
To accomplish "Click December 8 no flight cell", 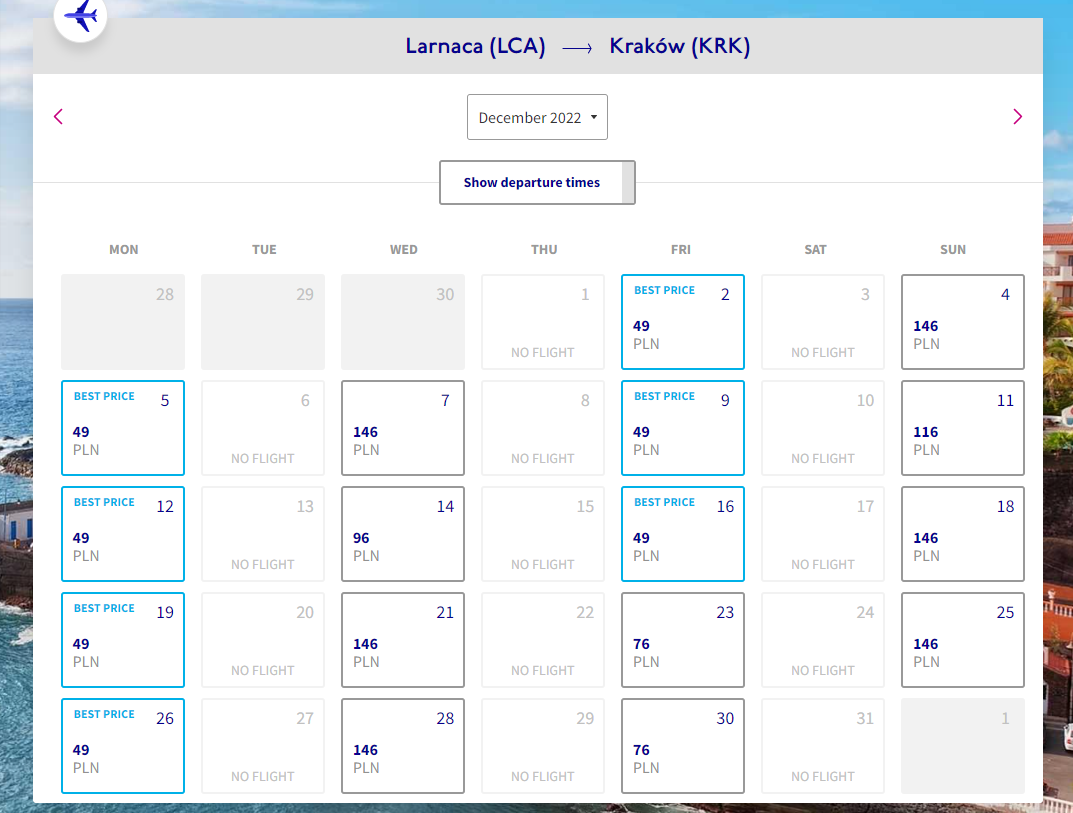I will (x=543, y=428).
